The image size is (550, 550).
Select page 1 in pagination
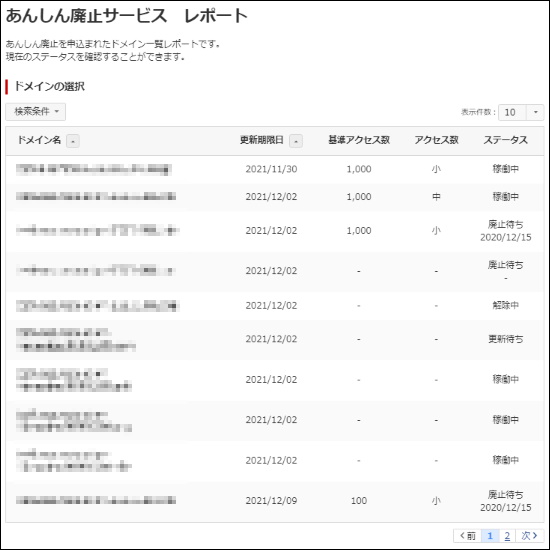point(490,536)
